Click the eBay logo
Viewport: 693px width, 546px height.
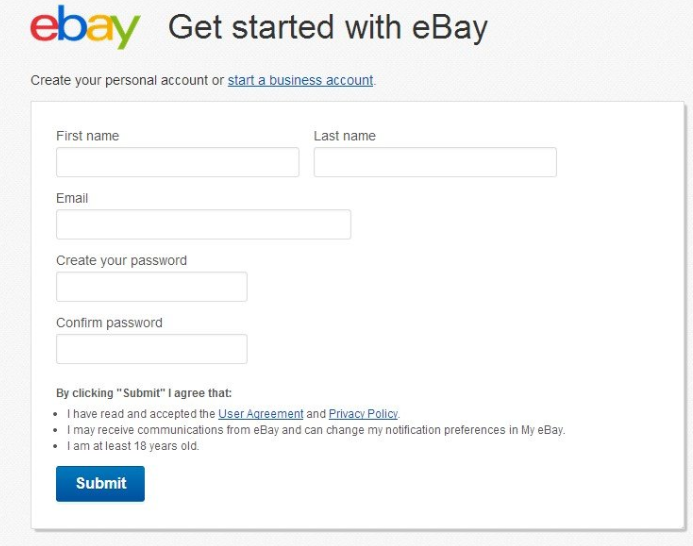click(x=85, y=27)
